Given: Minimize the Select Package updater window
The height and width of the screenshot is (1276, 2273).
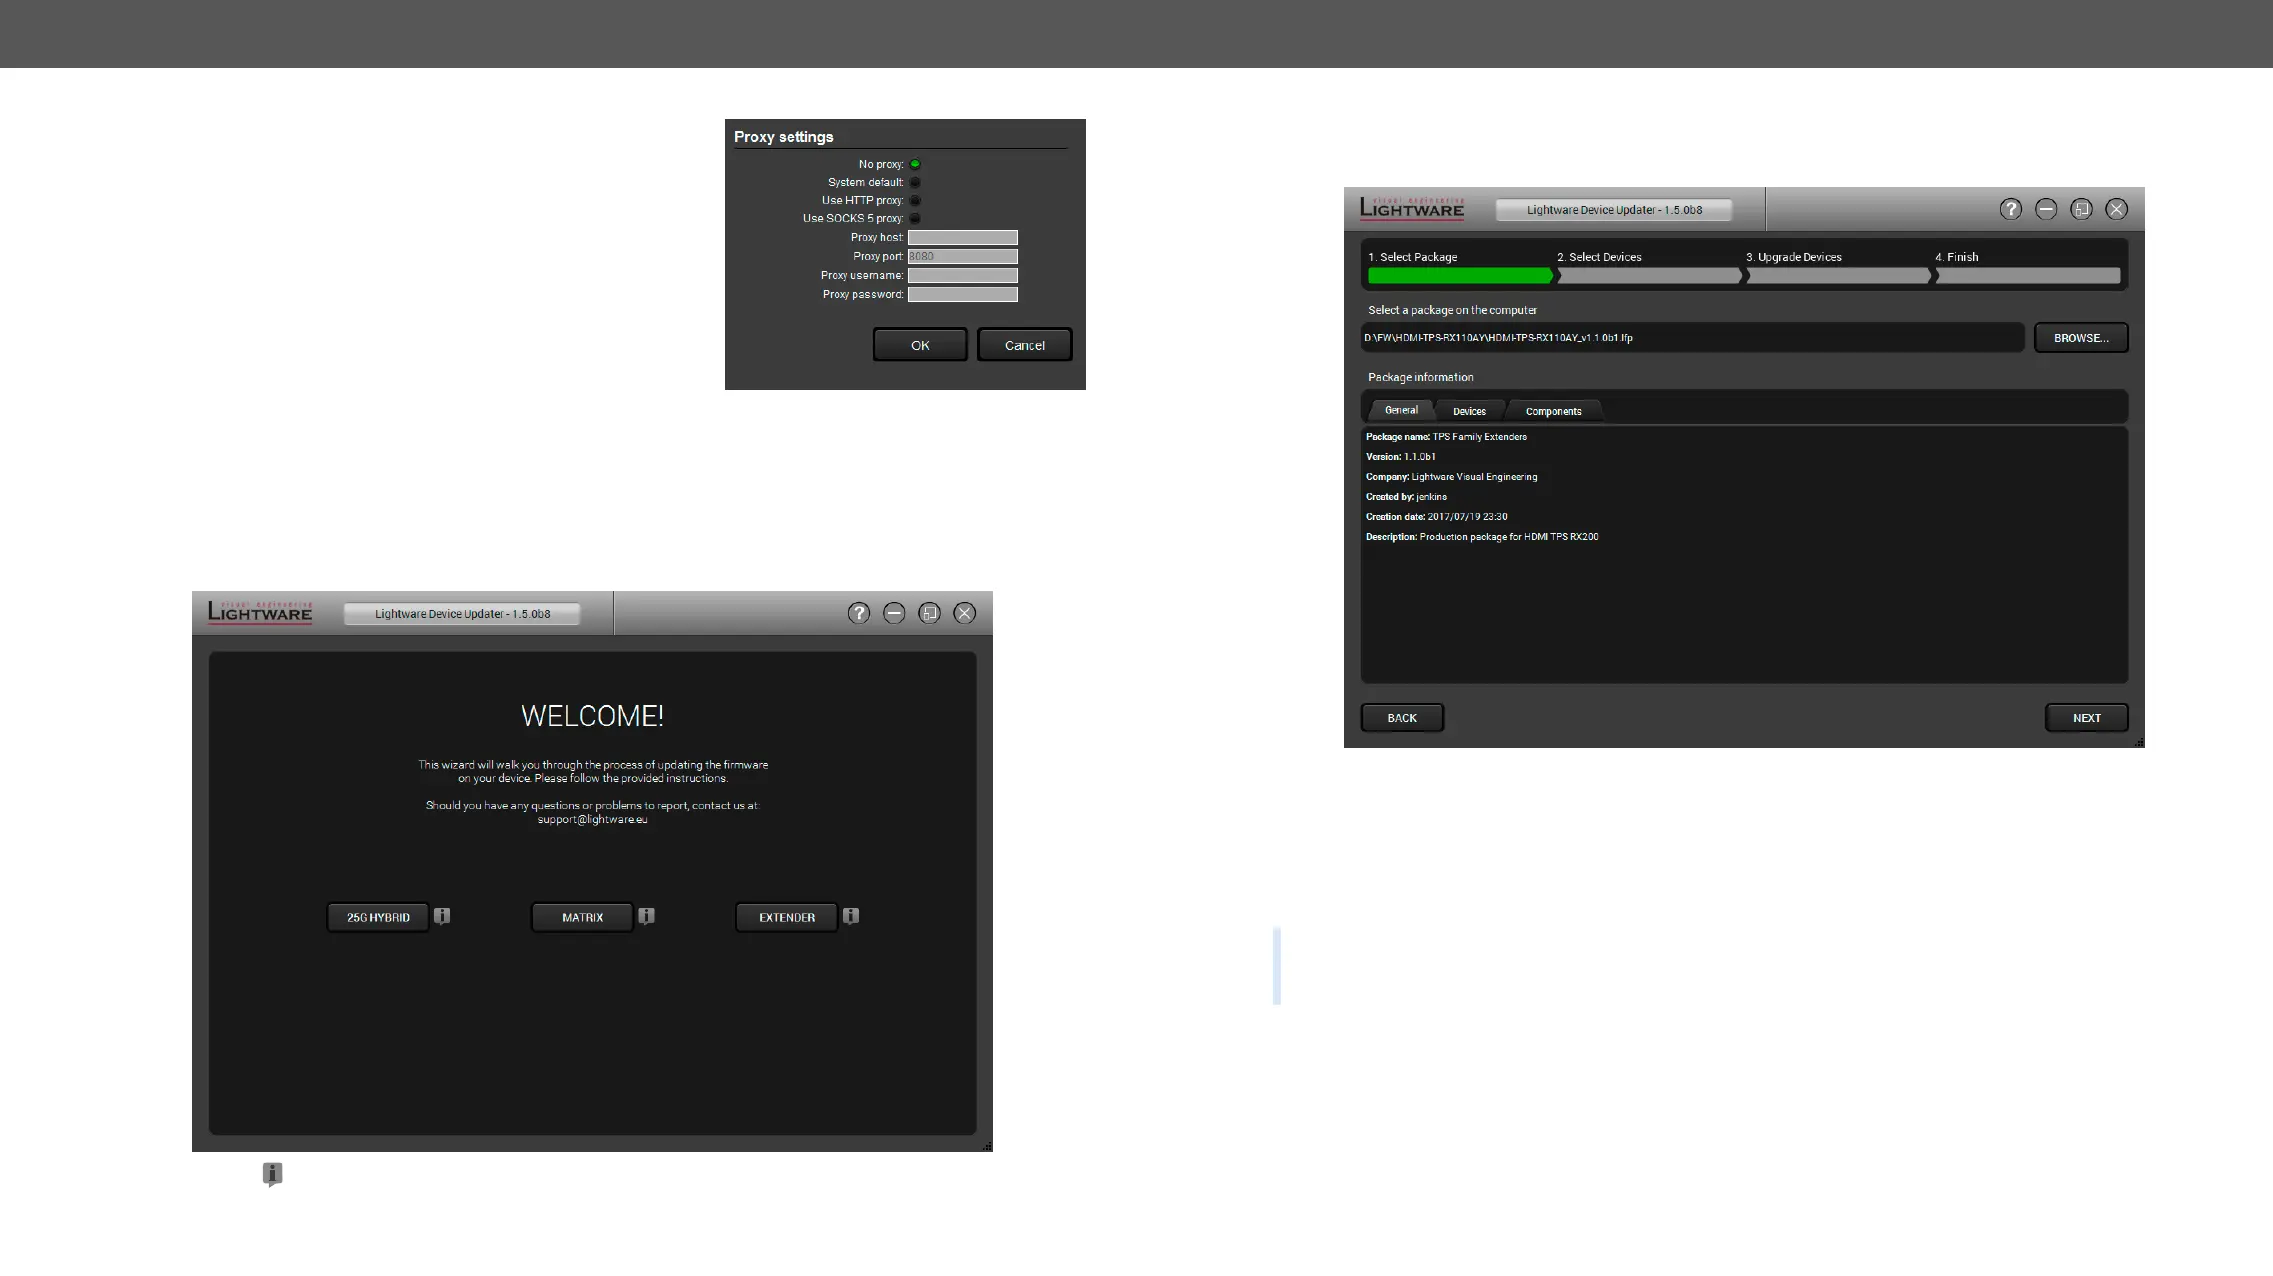Looking at the screenshot, I should tap(2046, 209).
